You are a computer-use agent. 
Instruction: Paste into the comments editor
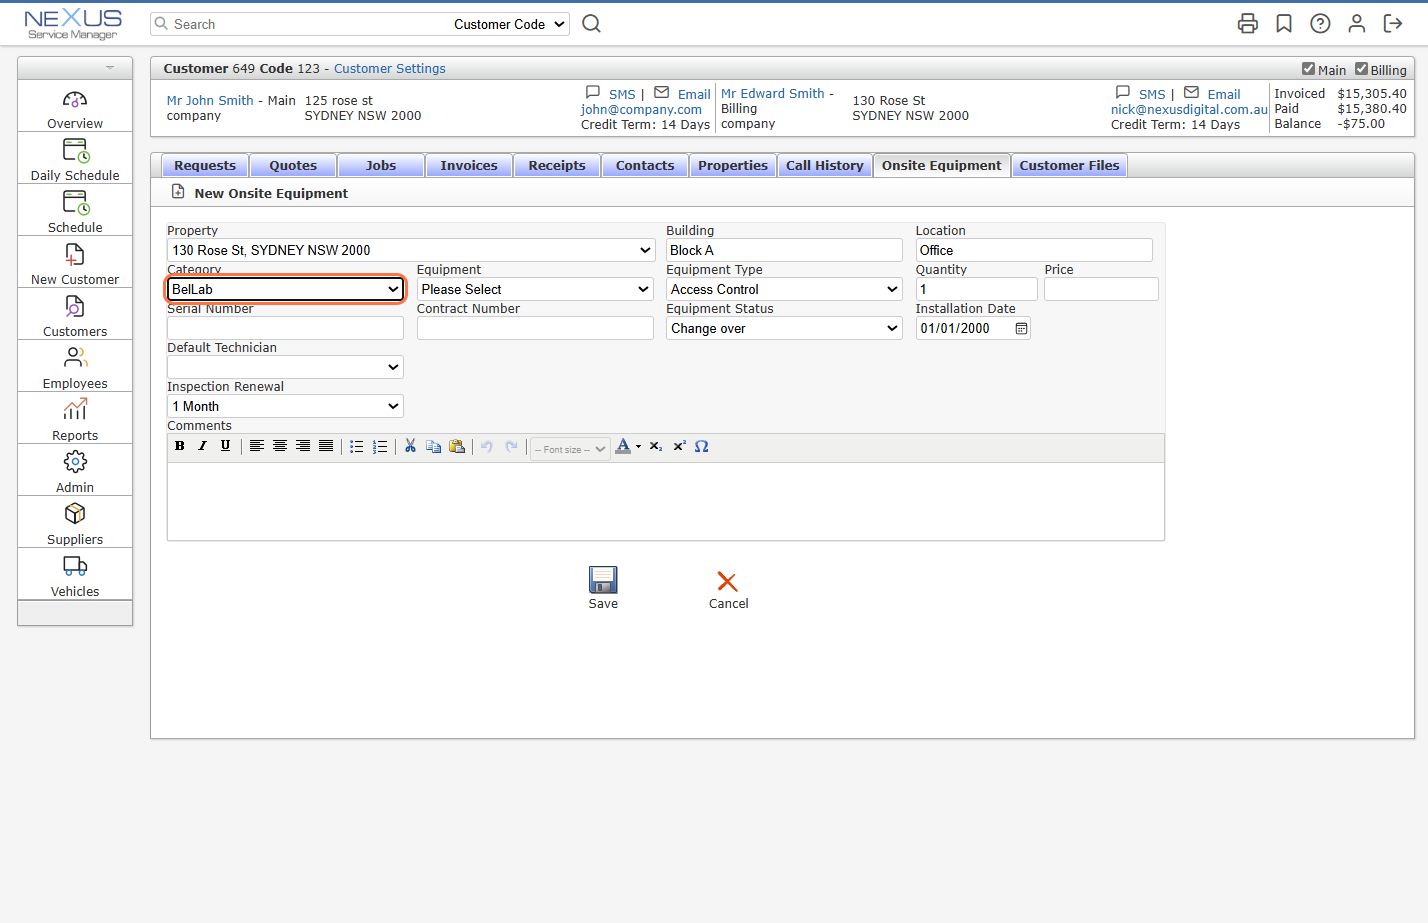(x=457, y=446)
